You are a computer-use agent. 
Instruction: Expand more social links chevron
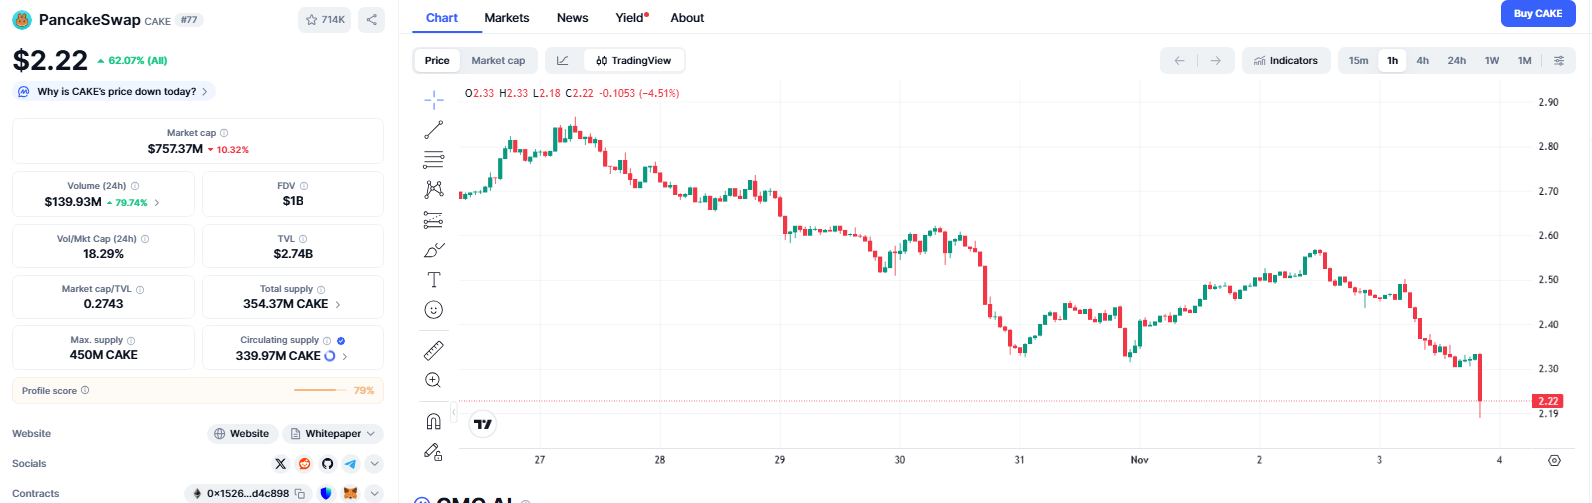point(374,463)
